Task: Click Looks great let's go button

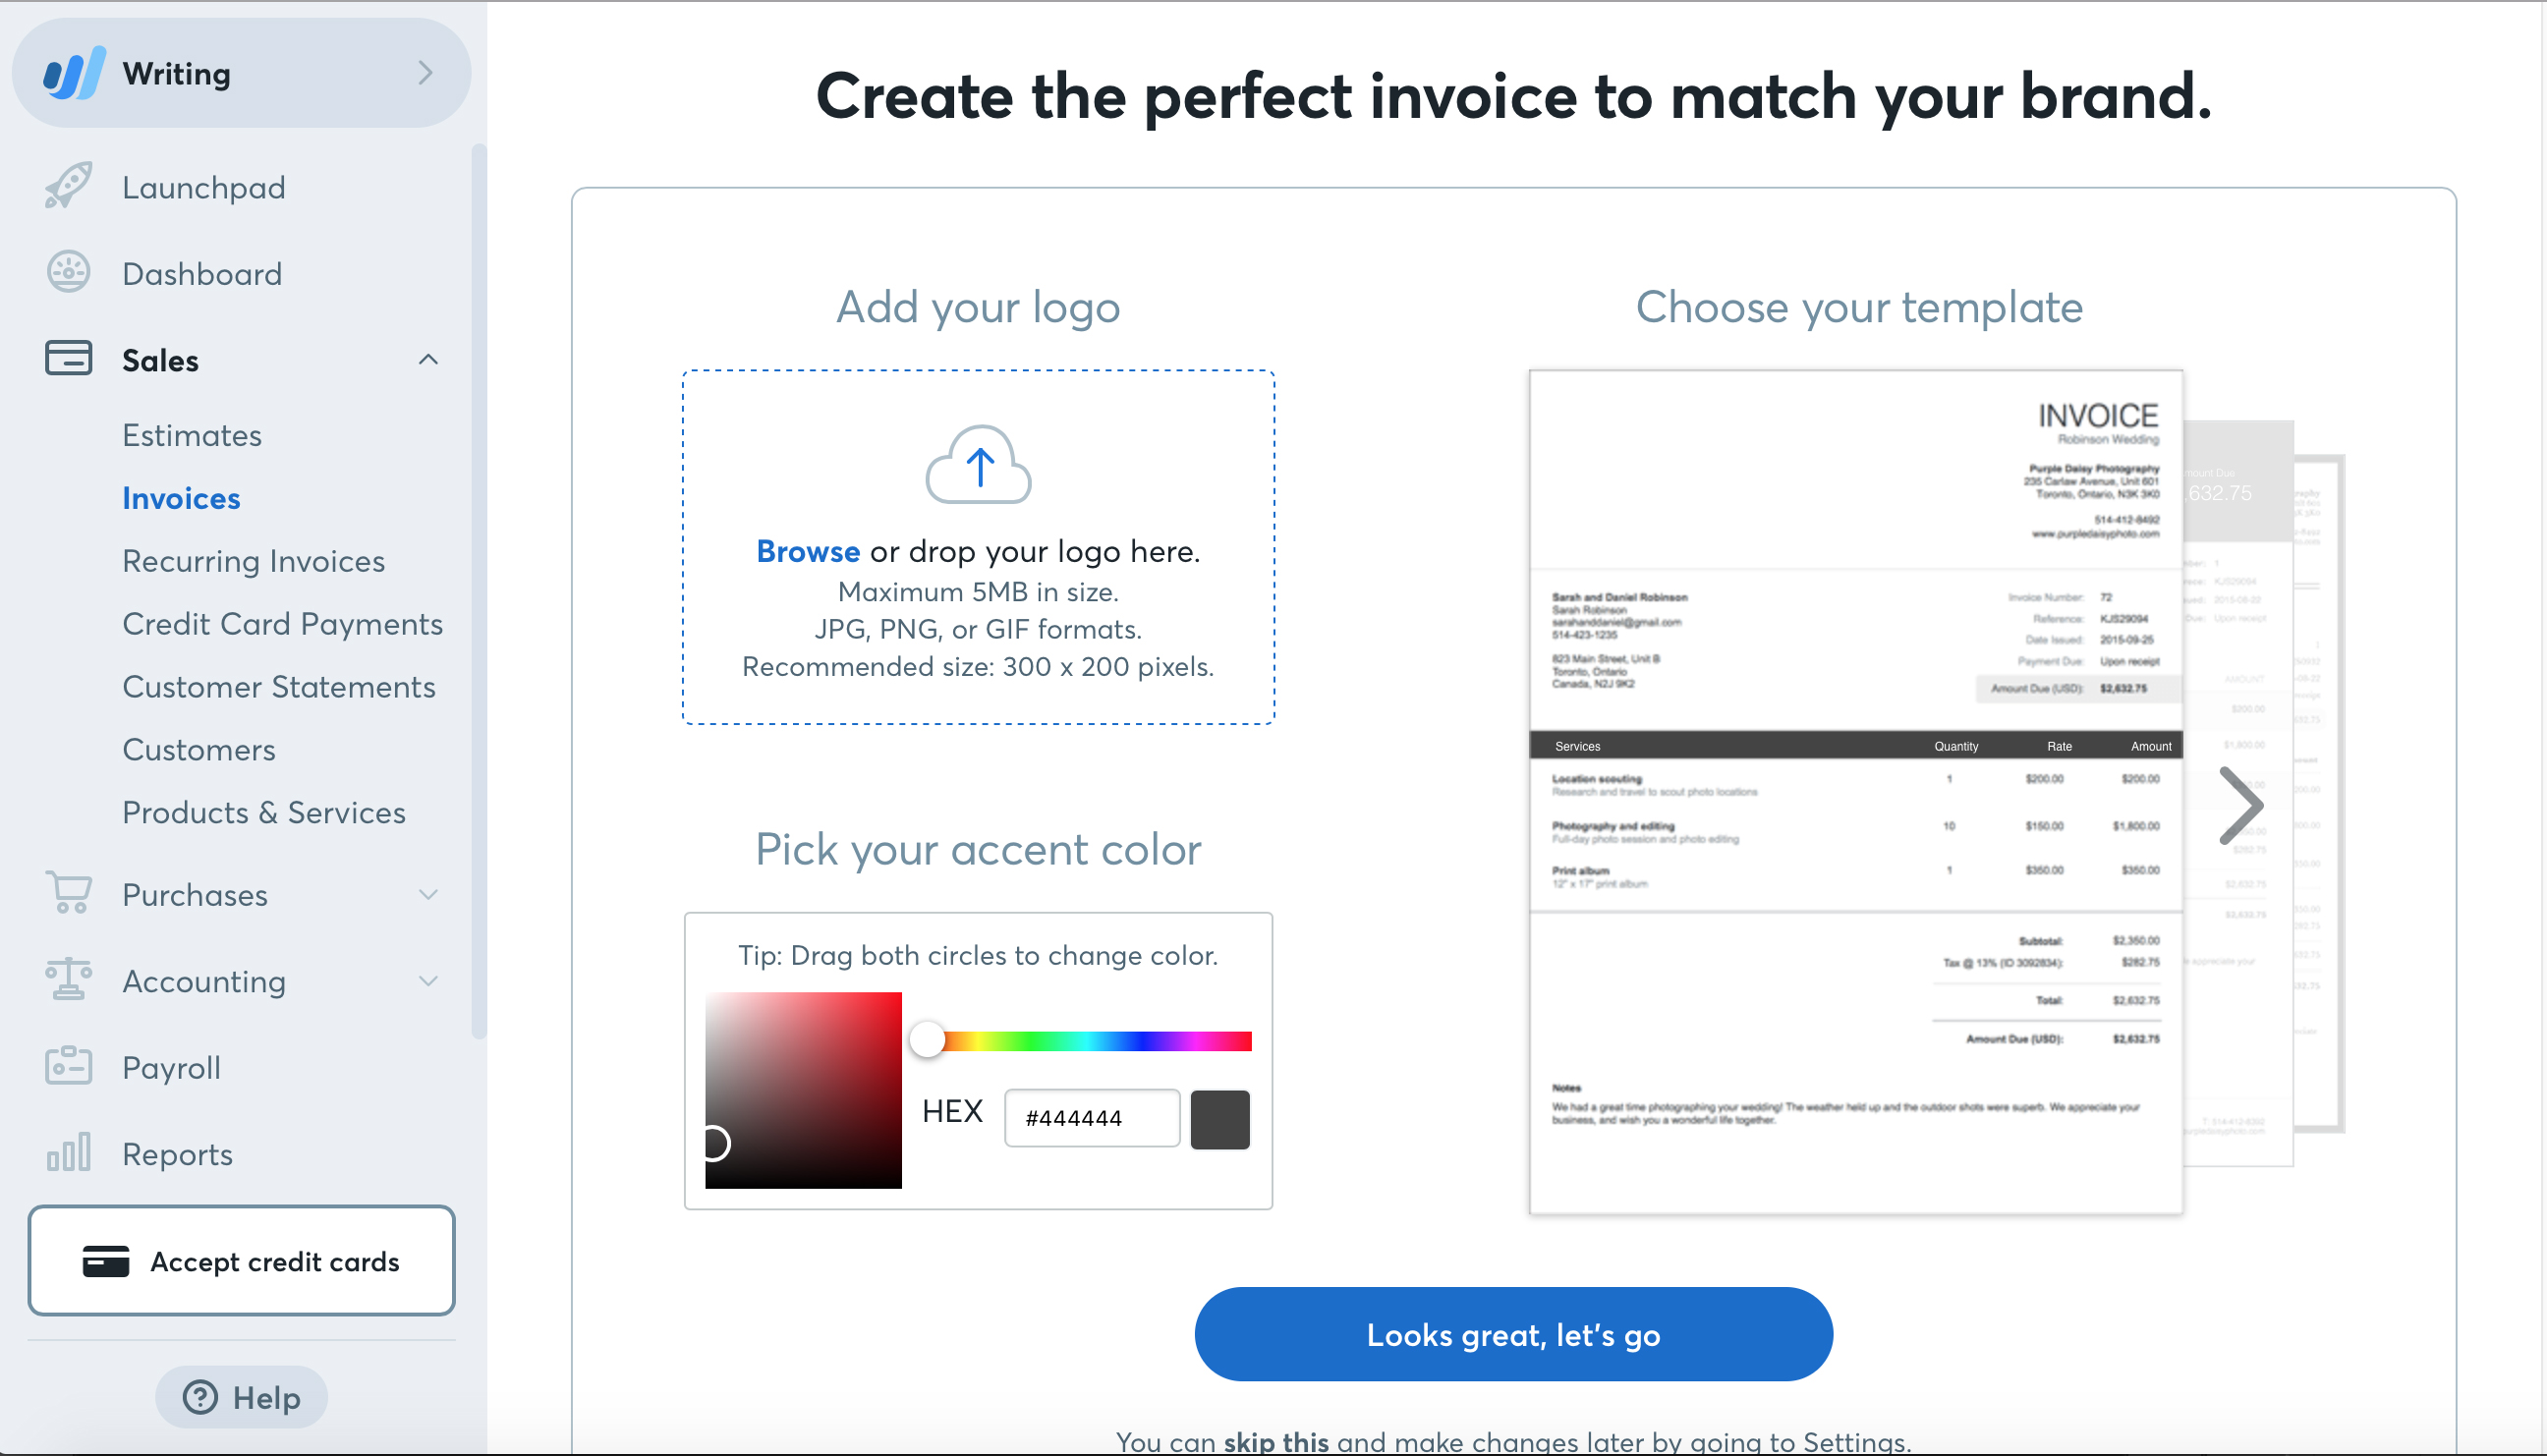Action: point(1513,1333)
